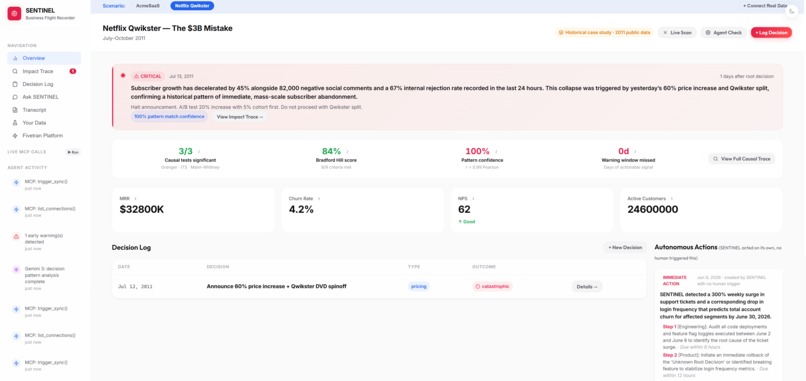
Task: Click info icon beside 100% pattern confidence
Action: click(x=496, y=152)
